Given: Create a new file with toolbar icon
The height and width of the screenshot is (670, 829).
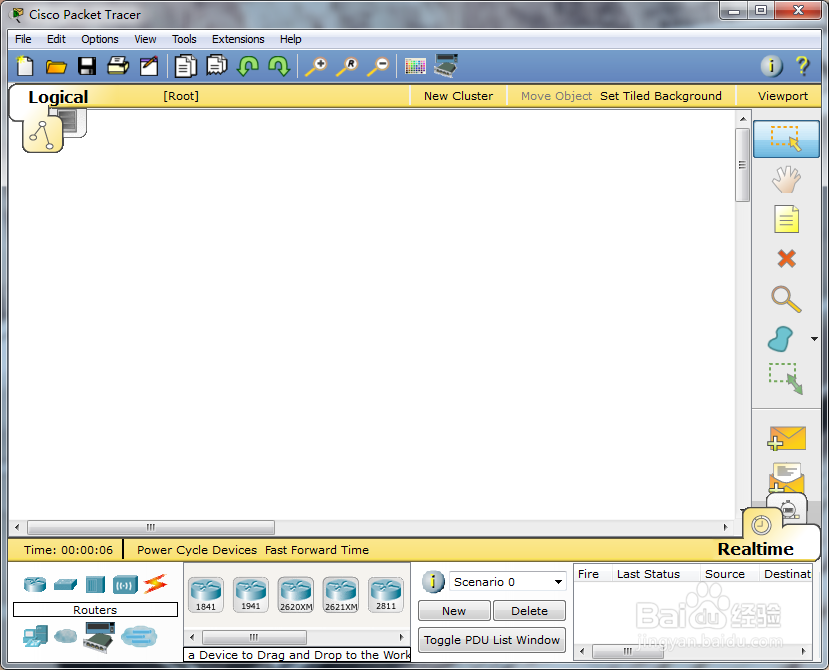Looking at the screenshot, I should click(25, 66).
